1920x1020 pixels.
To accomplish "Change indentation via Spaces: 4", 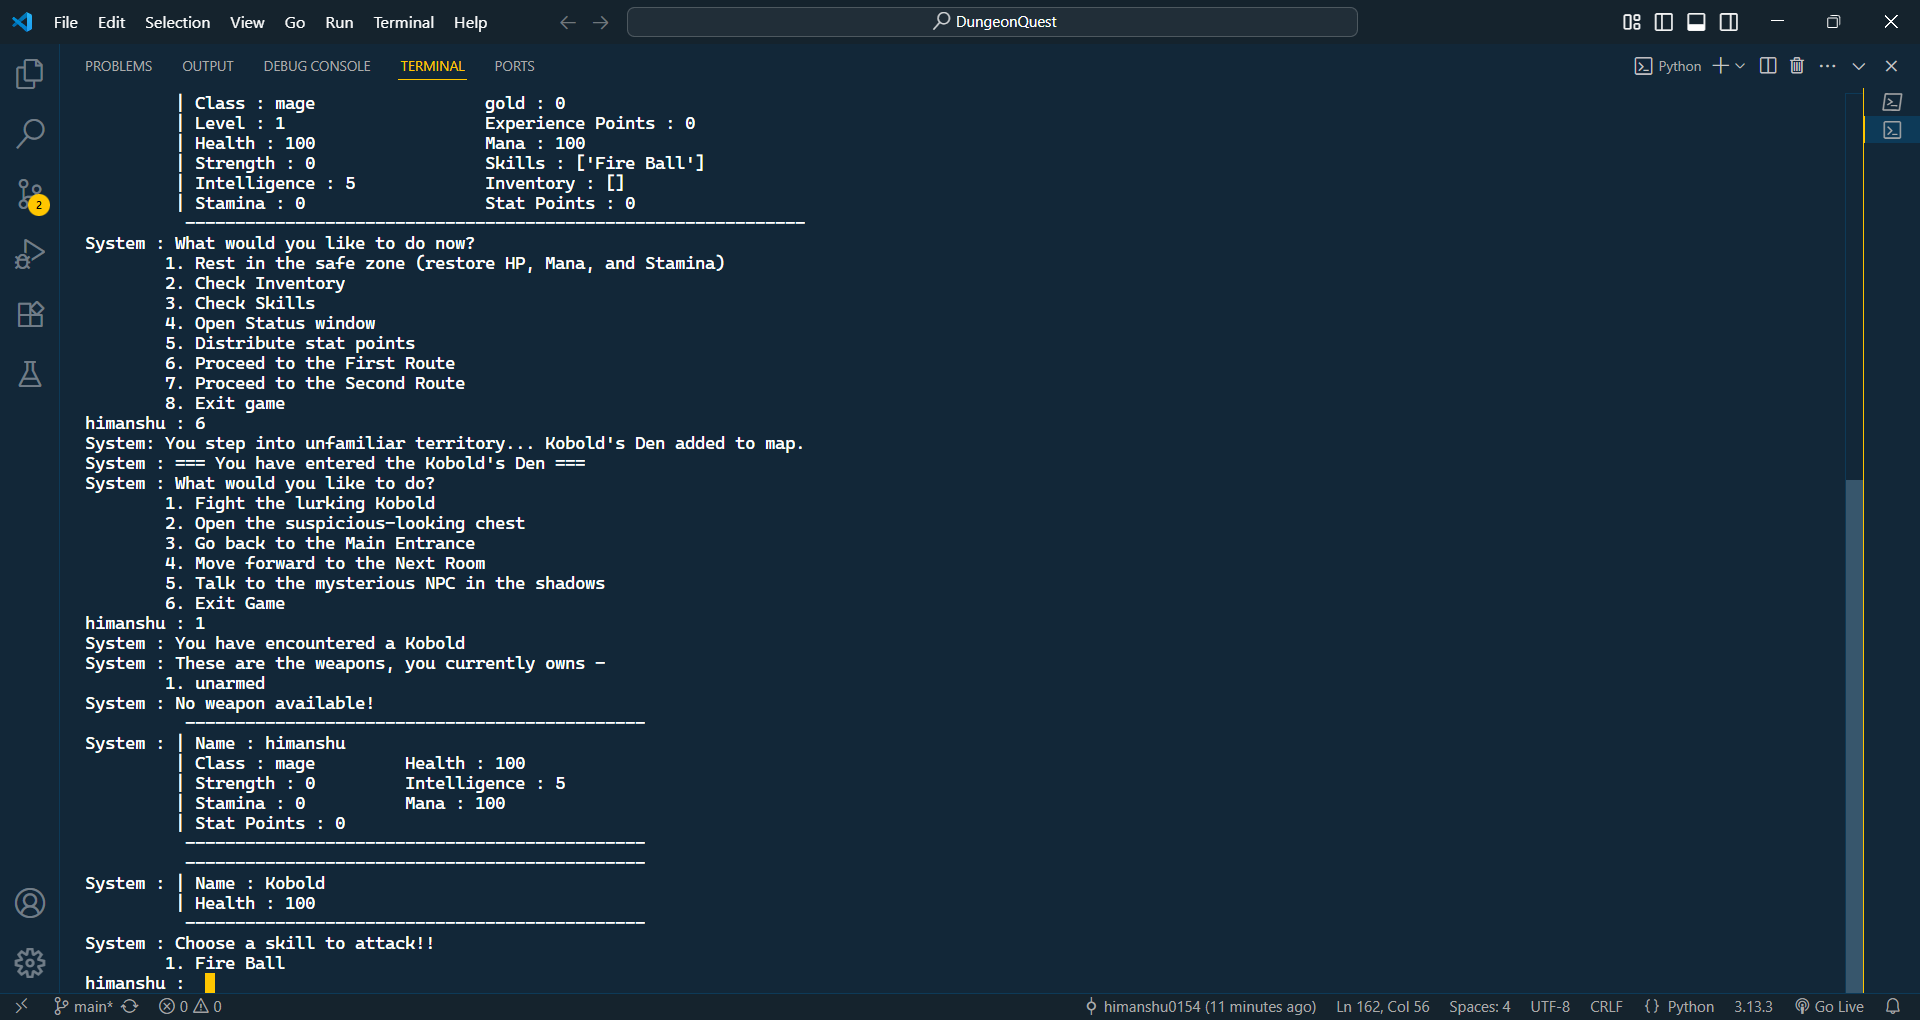I will pos(1480,1007).
